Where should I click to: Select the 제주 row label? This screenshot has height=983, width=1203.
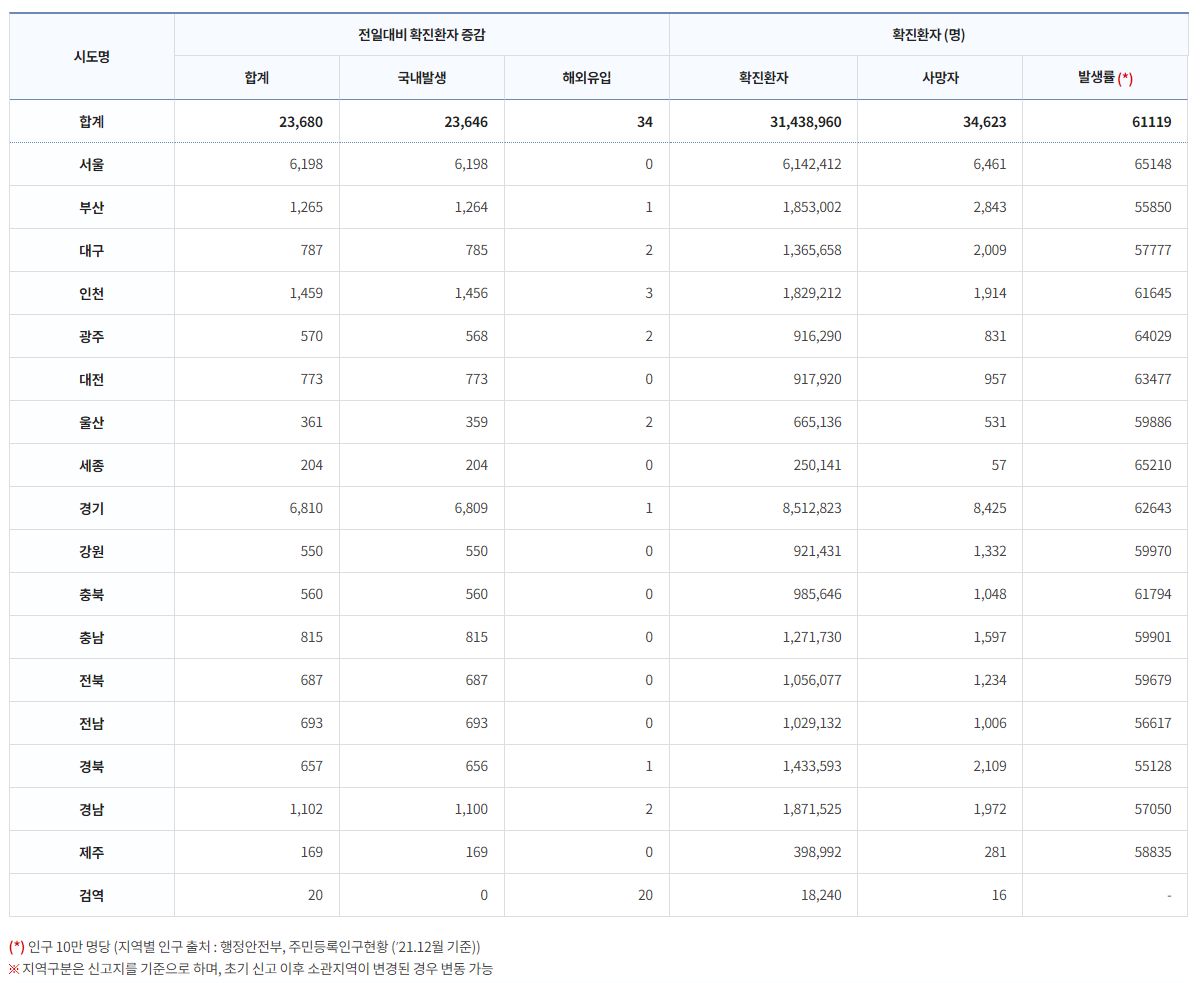coord(92,852)
